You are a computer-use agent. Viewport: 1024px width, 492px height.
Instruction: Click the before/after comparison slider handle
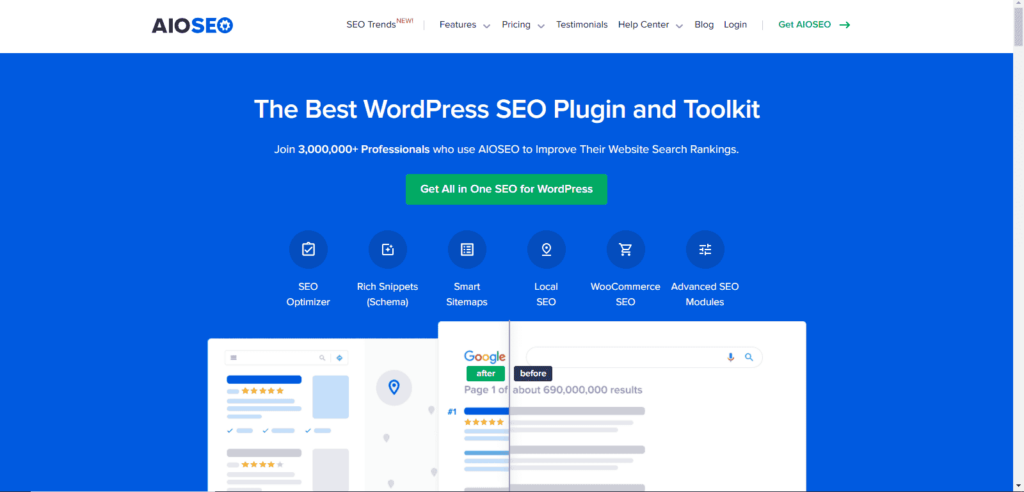[509, 405]
